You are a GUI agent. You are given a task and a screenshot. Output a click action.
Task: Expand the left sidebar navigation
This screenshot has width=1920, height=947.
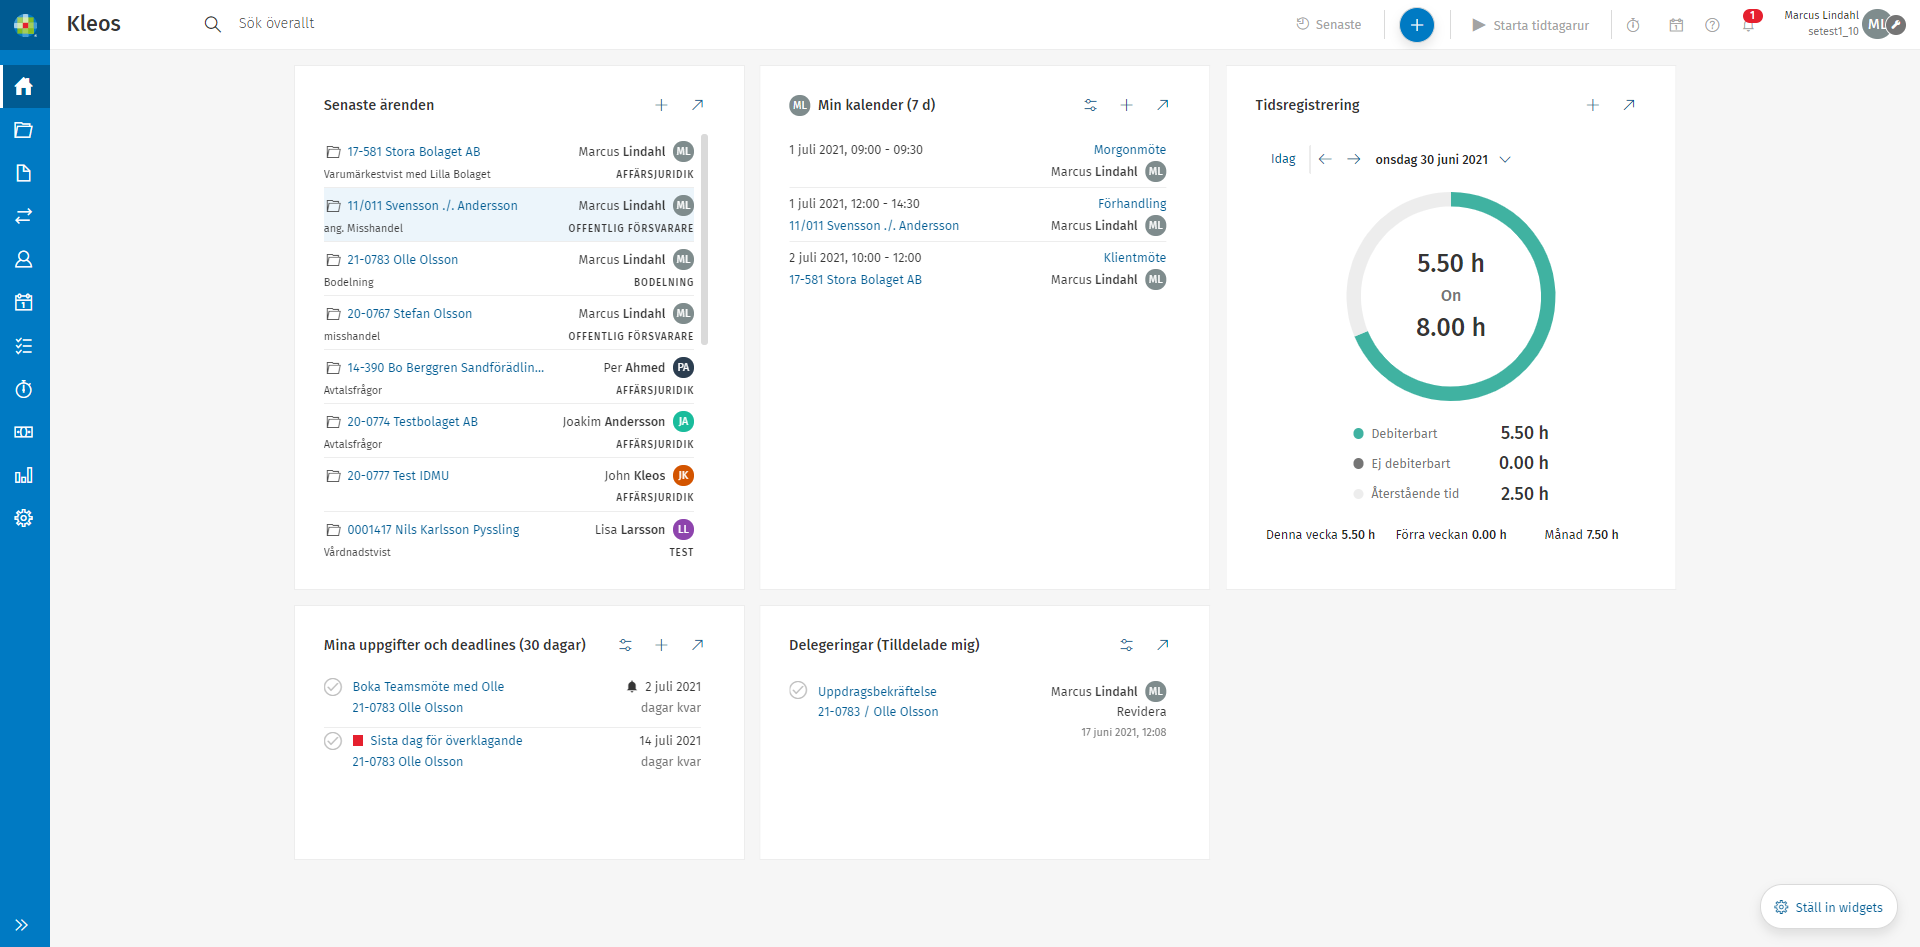point(22,925)
